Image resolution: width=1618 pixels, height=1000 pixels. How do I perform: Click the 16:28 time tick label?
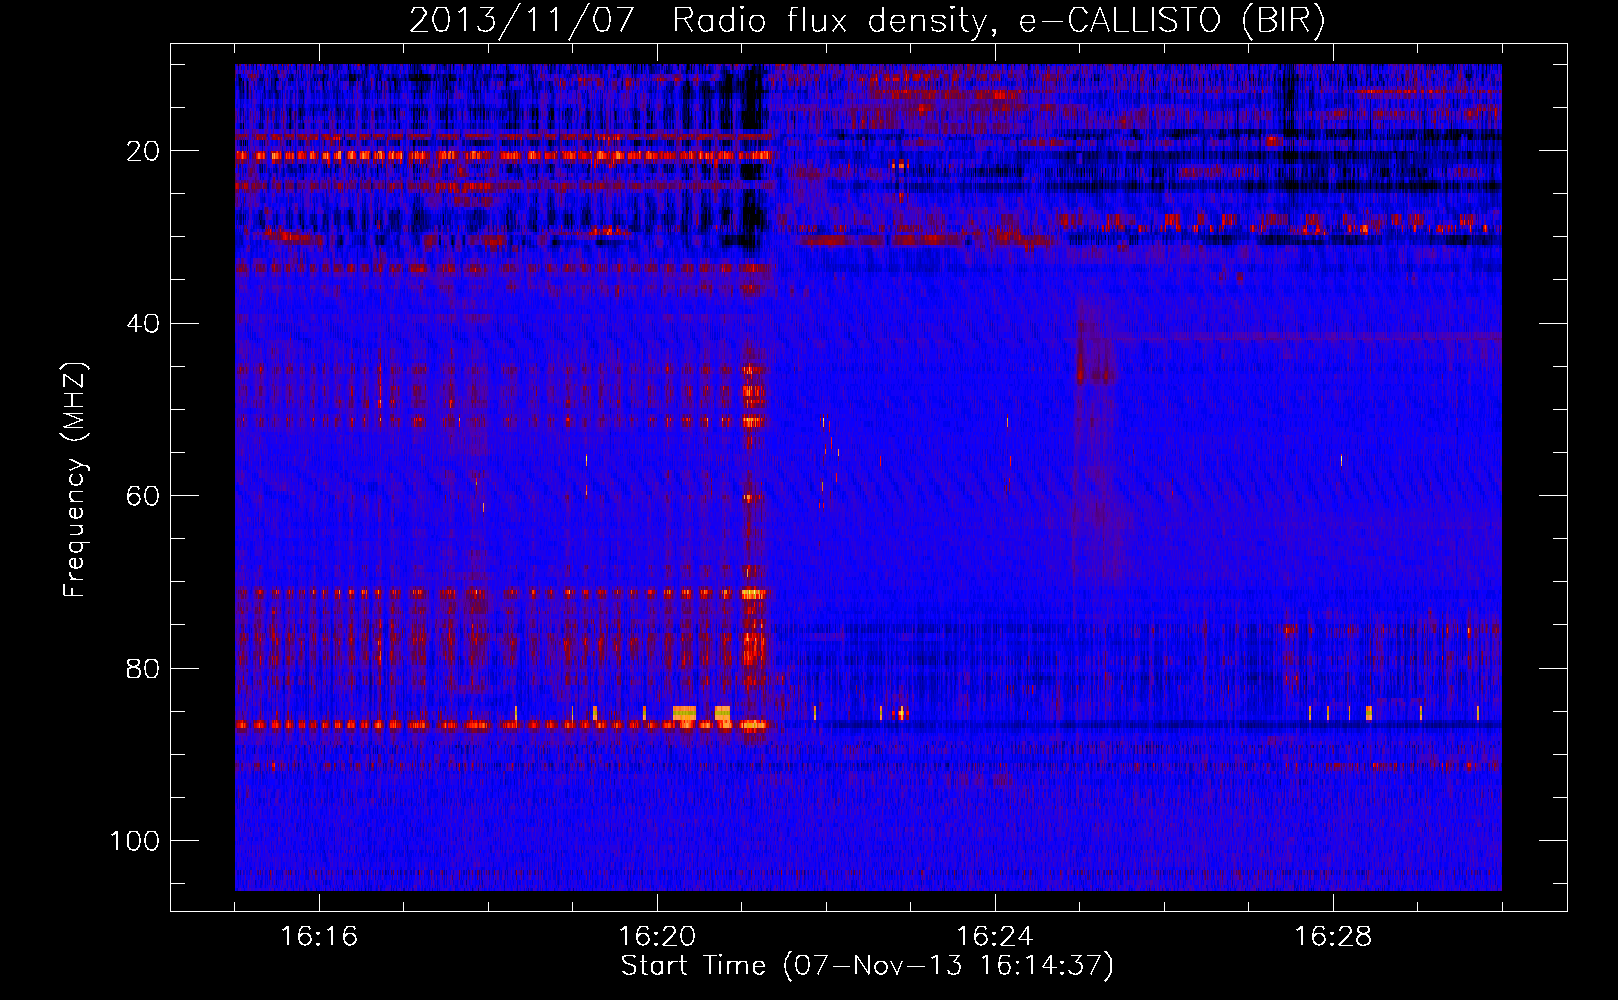pos(1333,937)
